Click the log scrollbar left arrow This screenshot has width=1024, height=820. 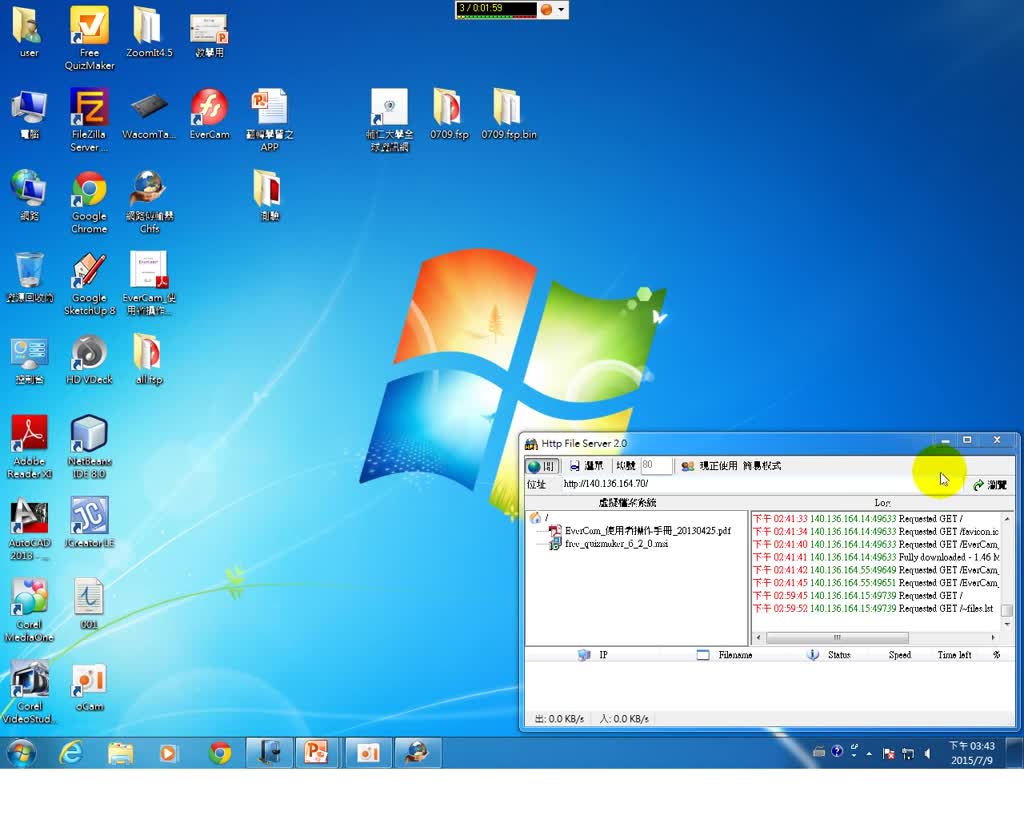coord(758,637)
